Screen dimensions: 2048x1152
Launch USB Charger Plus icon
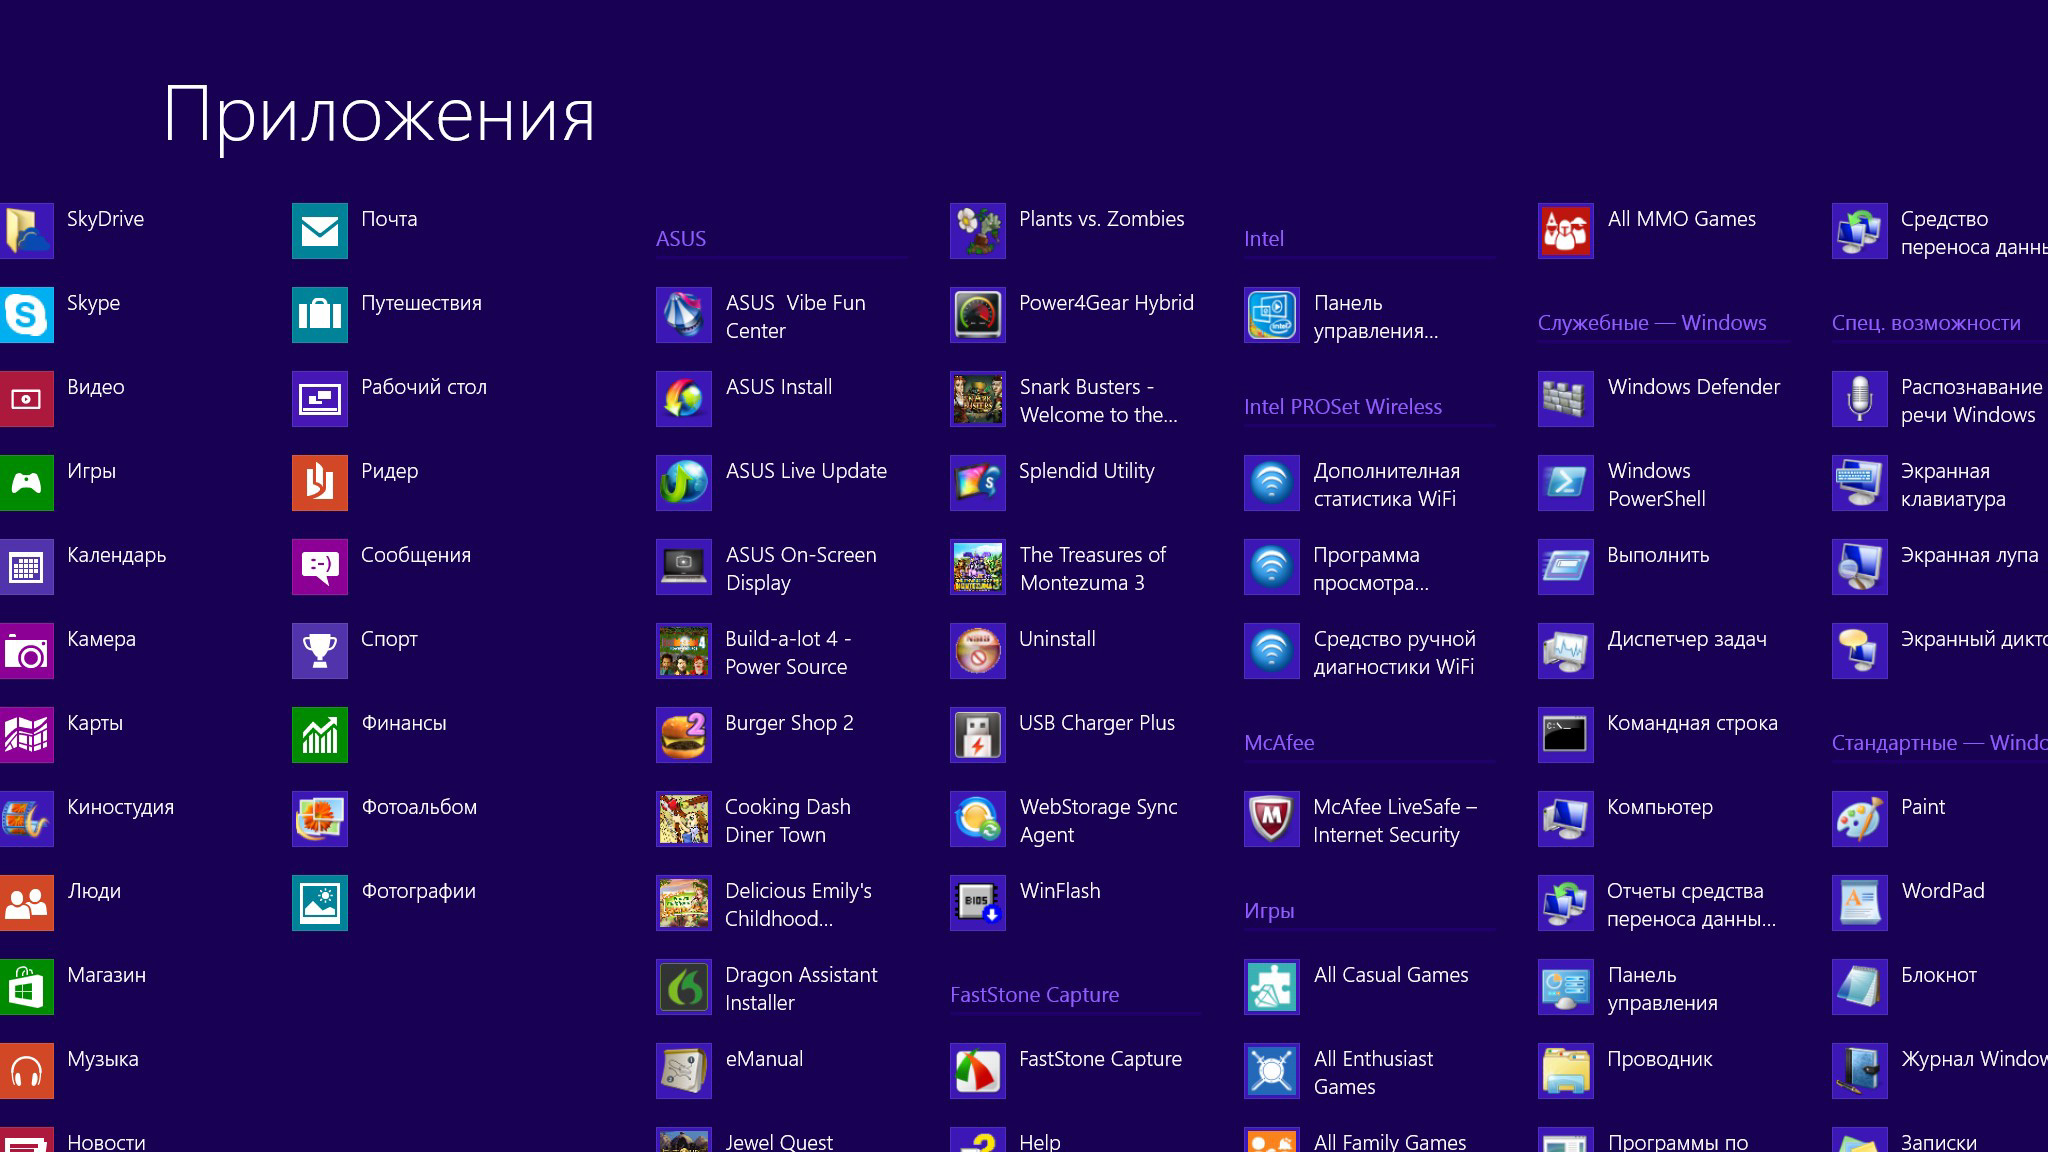pos(977,735)
